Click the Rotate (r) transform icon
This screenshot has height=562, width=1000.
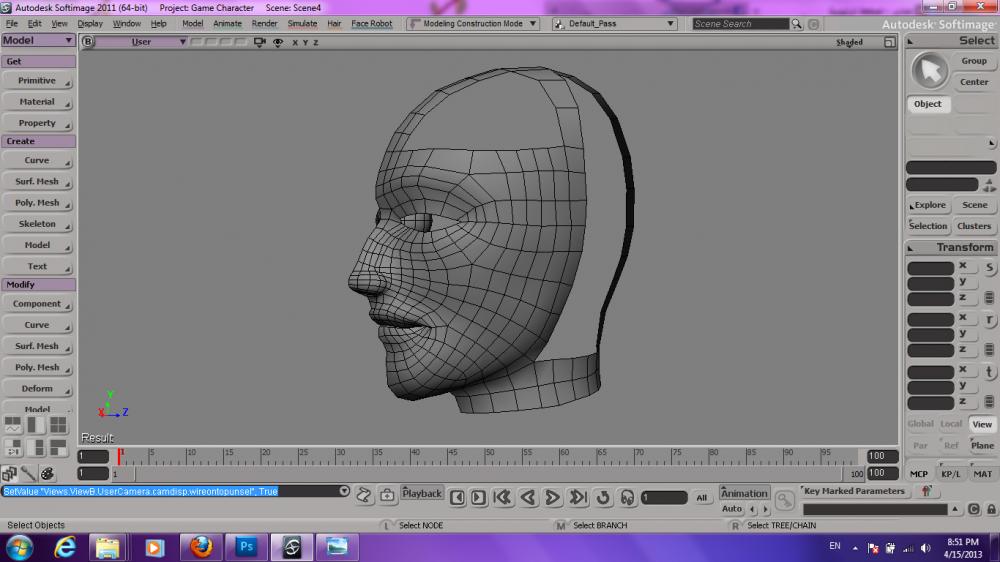point(989,320)
